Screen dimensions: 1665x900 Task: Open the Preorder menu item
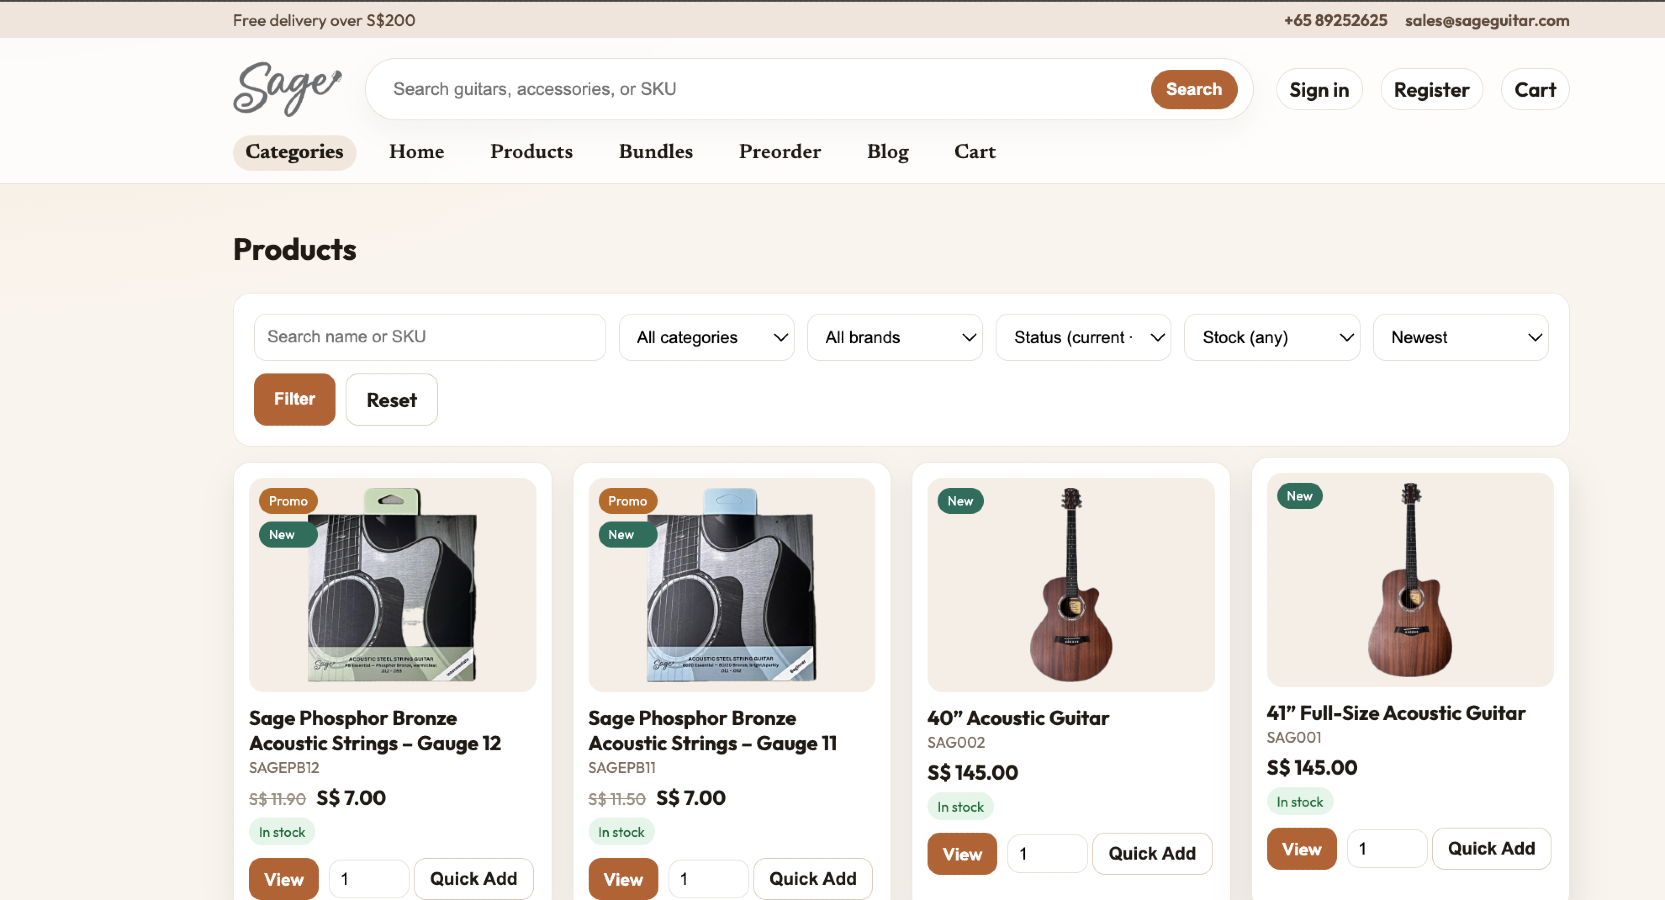coord(780,152)
